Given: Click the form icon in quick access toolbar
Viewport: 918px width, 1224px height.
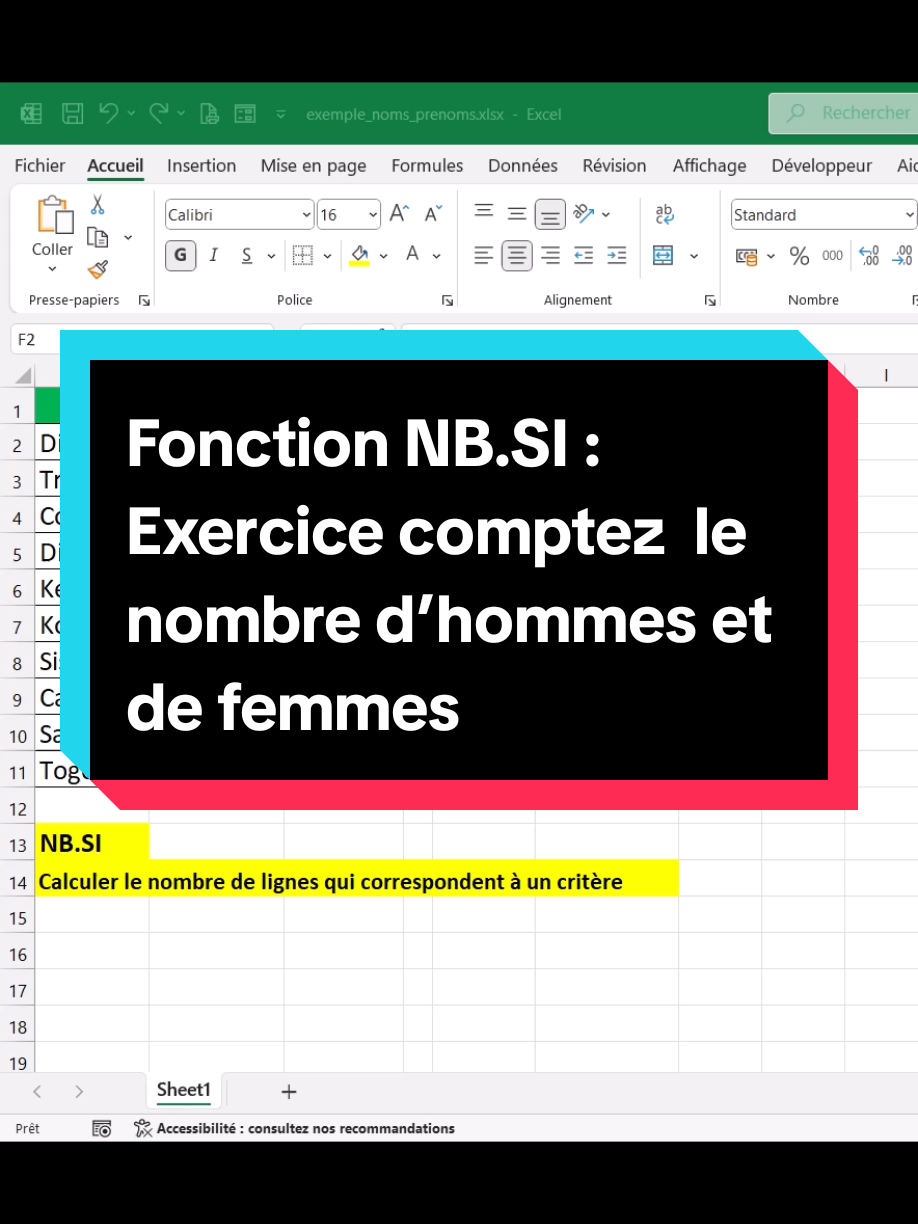Looking at the screenshot, I should point(245,114).
